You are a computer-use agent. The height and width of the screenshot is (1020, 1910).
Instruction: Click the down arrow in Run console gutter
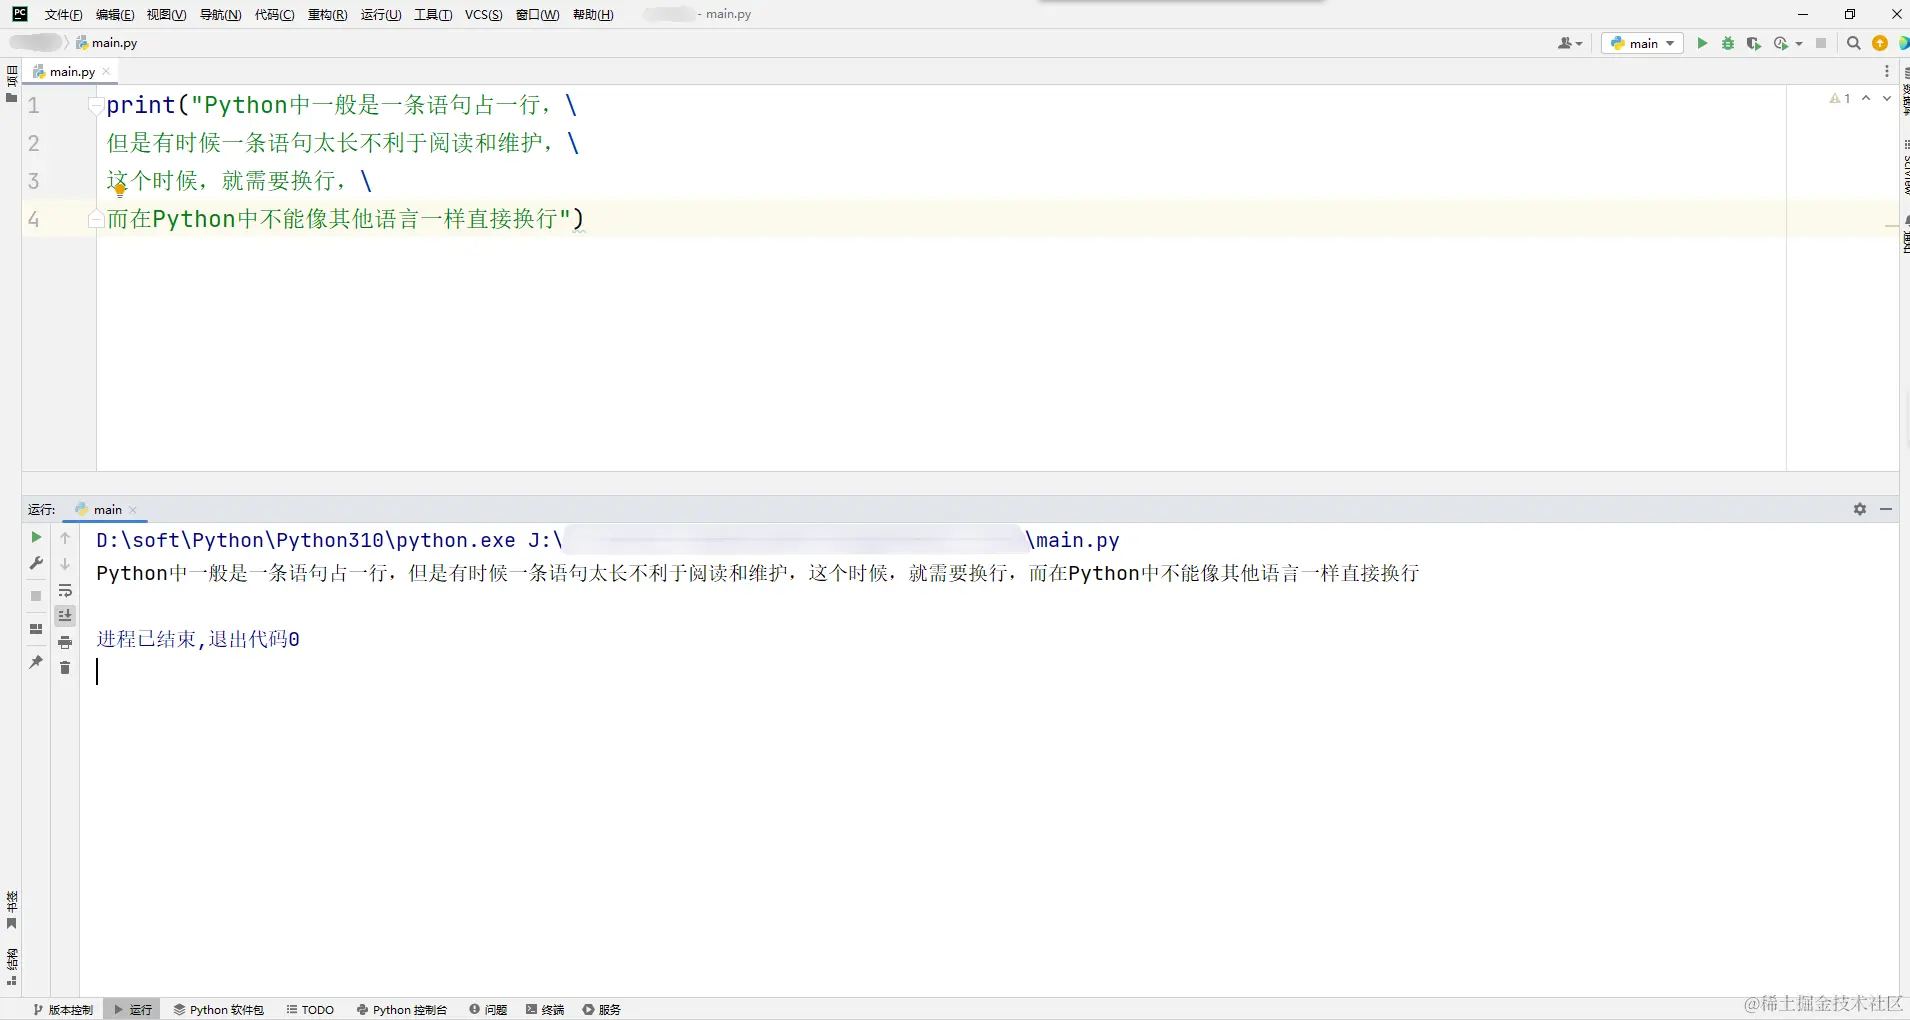65,564
